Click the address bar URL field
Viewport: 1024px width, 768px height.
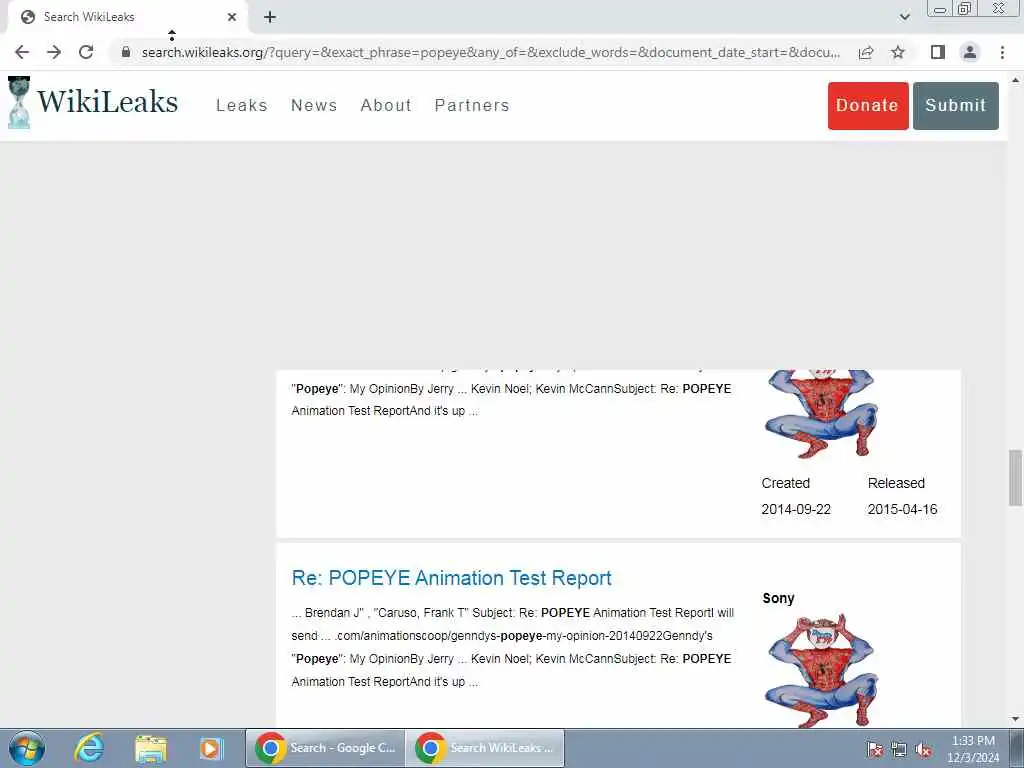click(x=490, y=52)
